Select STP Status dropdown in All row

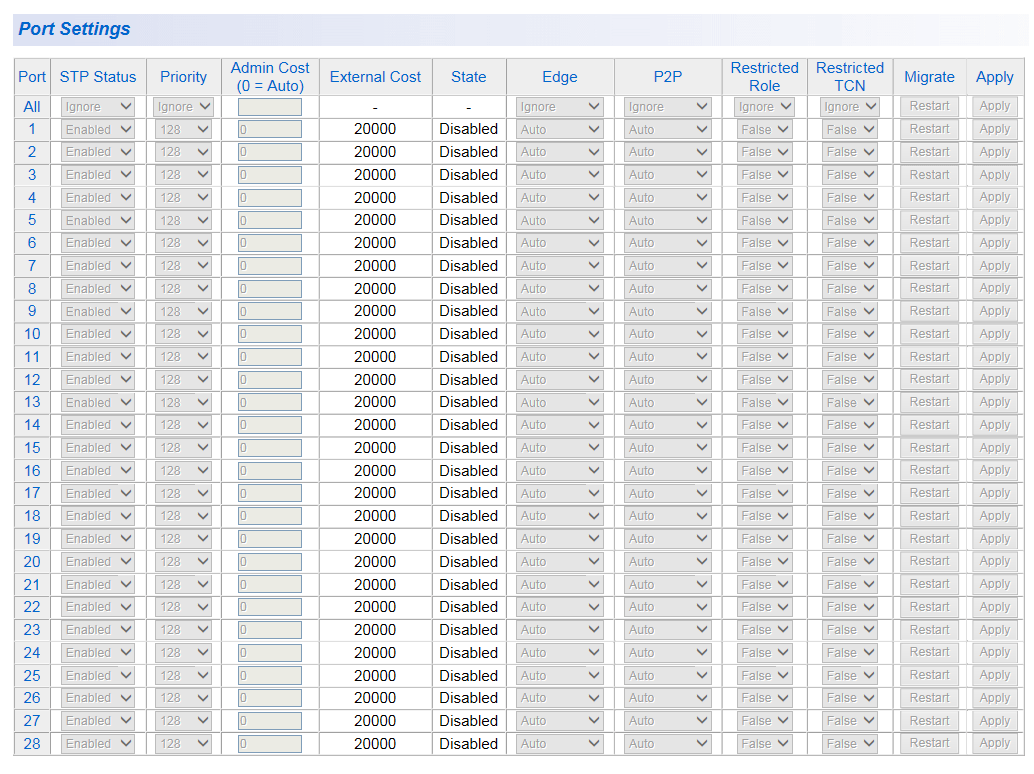tap(97, 106)
